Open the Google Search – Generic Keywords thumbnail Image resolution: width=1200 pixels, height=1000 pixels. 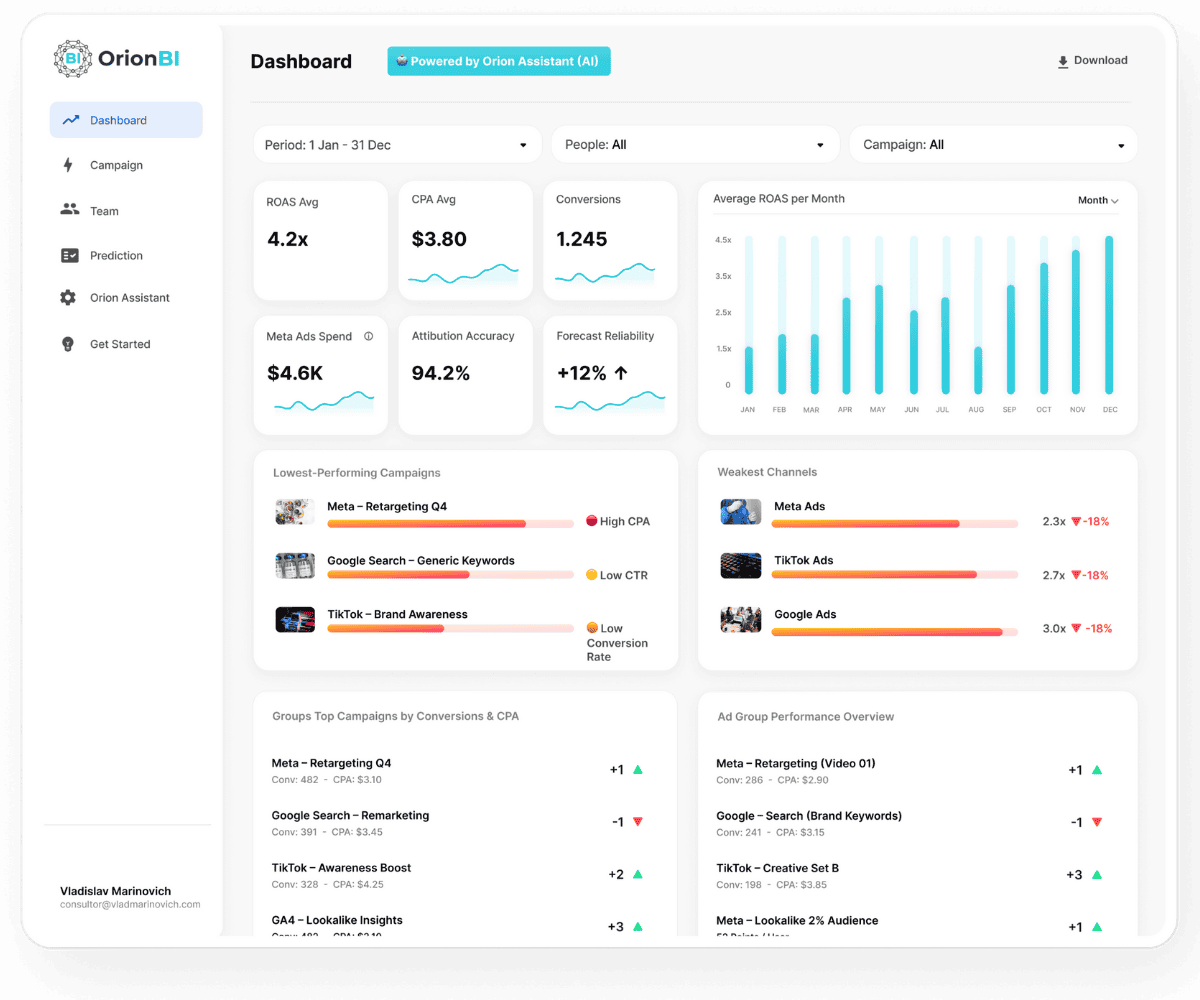pos(295,566)
